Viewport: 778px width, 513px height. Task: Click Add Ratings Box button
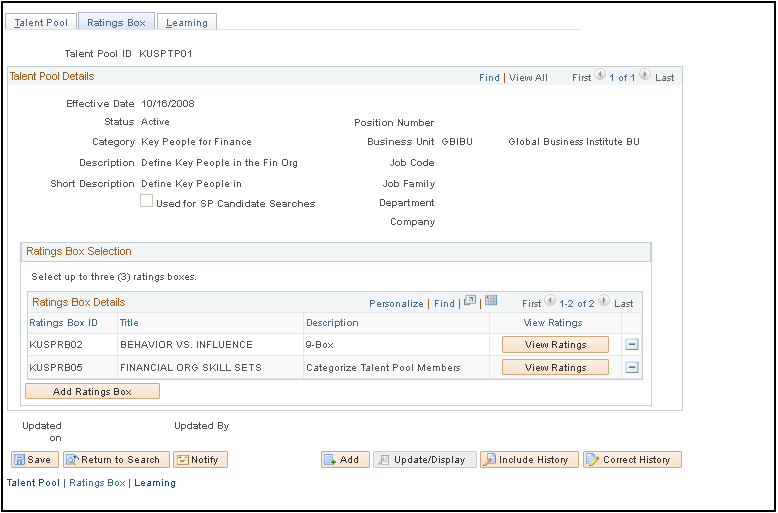pyautogui.click(x=92, y=391)
